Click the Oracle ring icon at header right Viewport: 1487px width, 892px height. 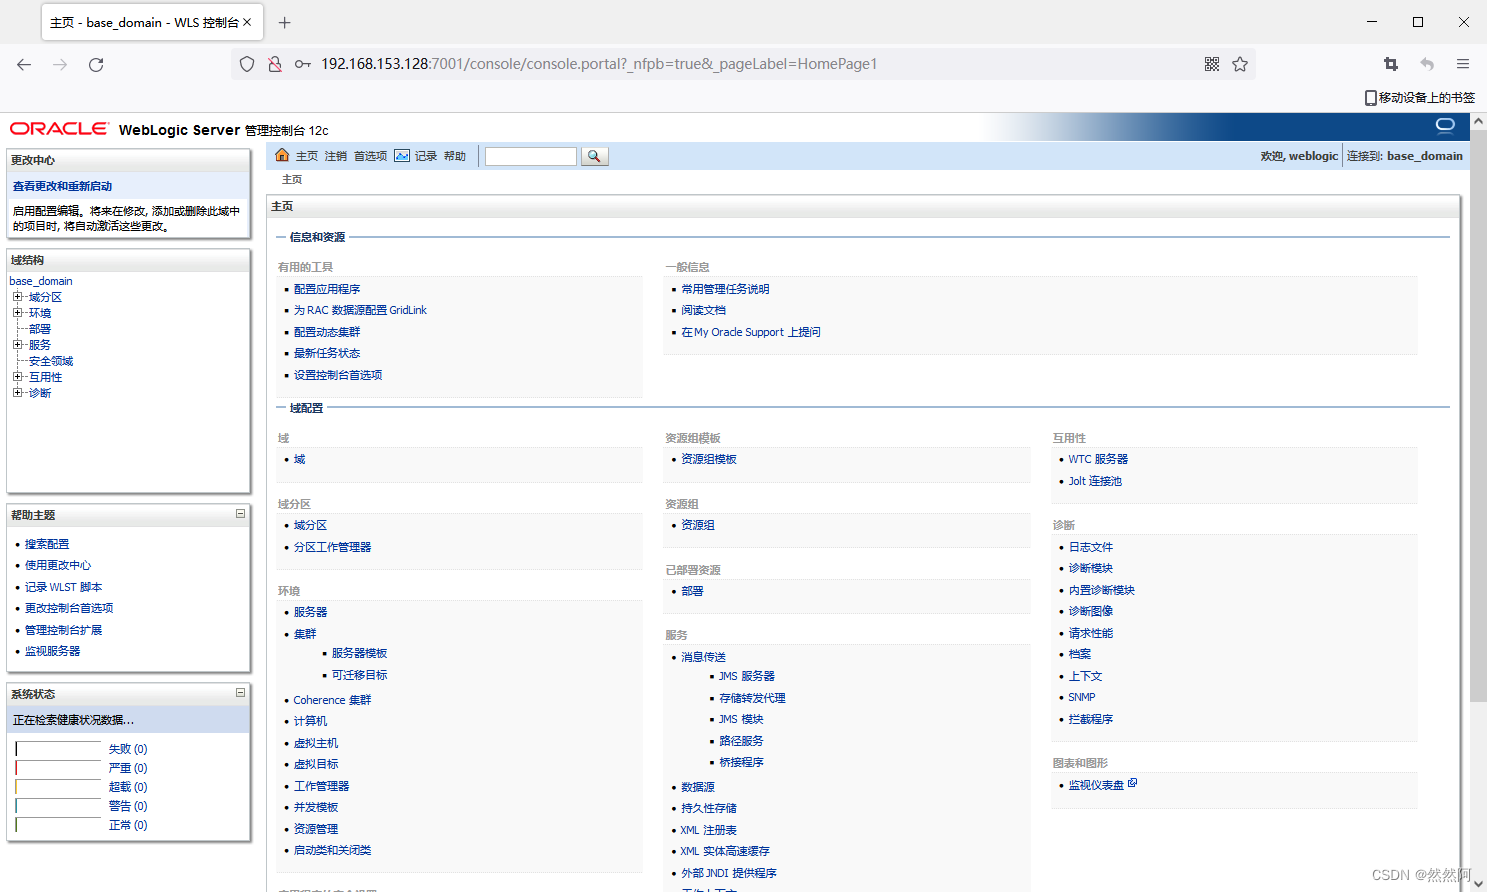[x=1445, y=126]
